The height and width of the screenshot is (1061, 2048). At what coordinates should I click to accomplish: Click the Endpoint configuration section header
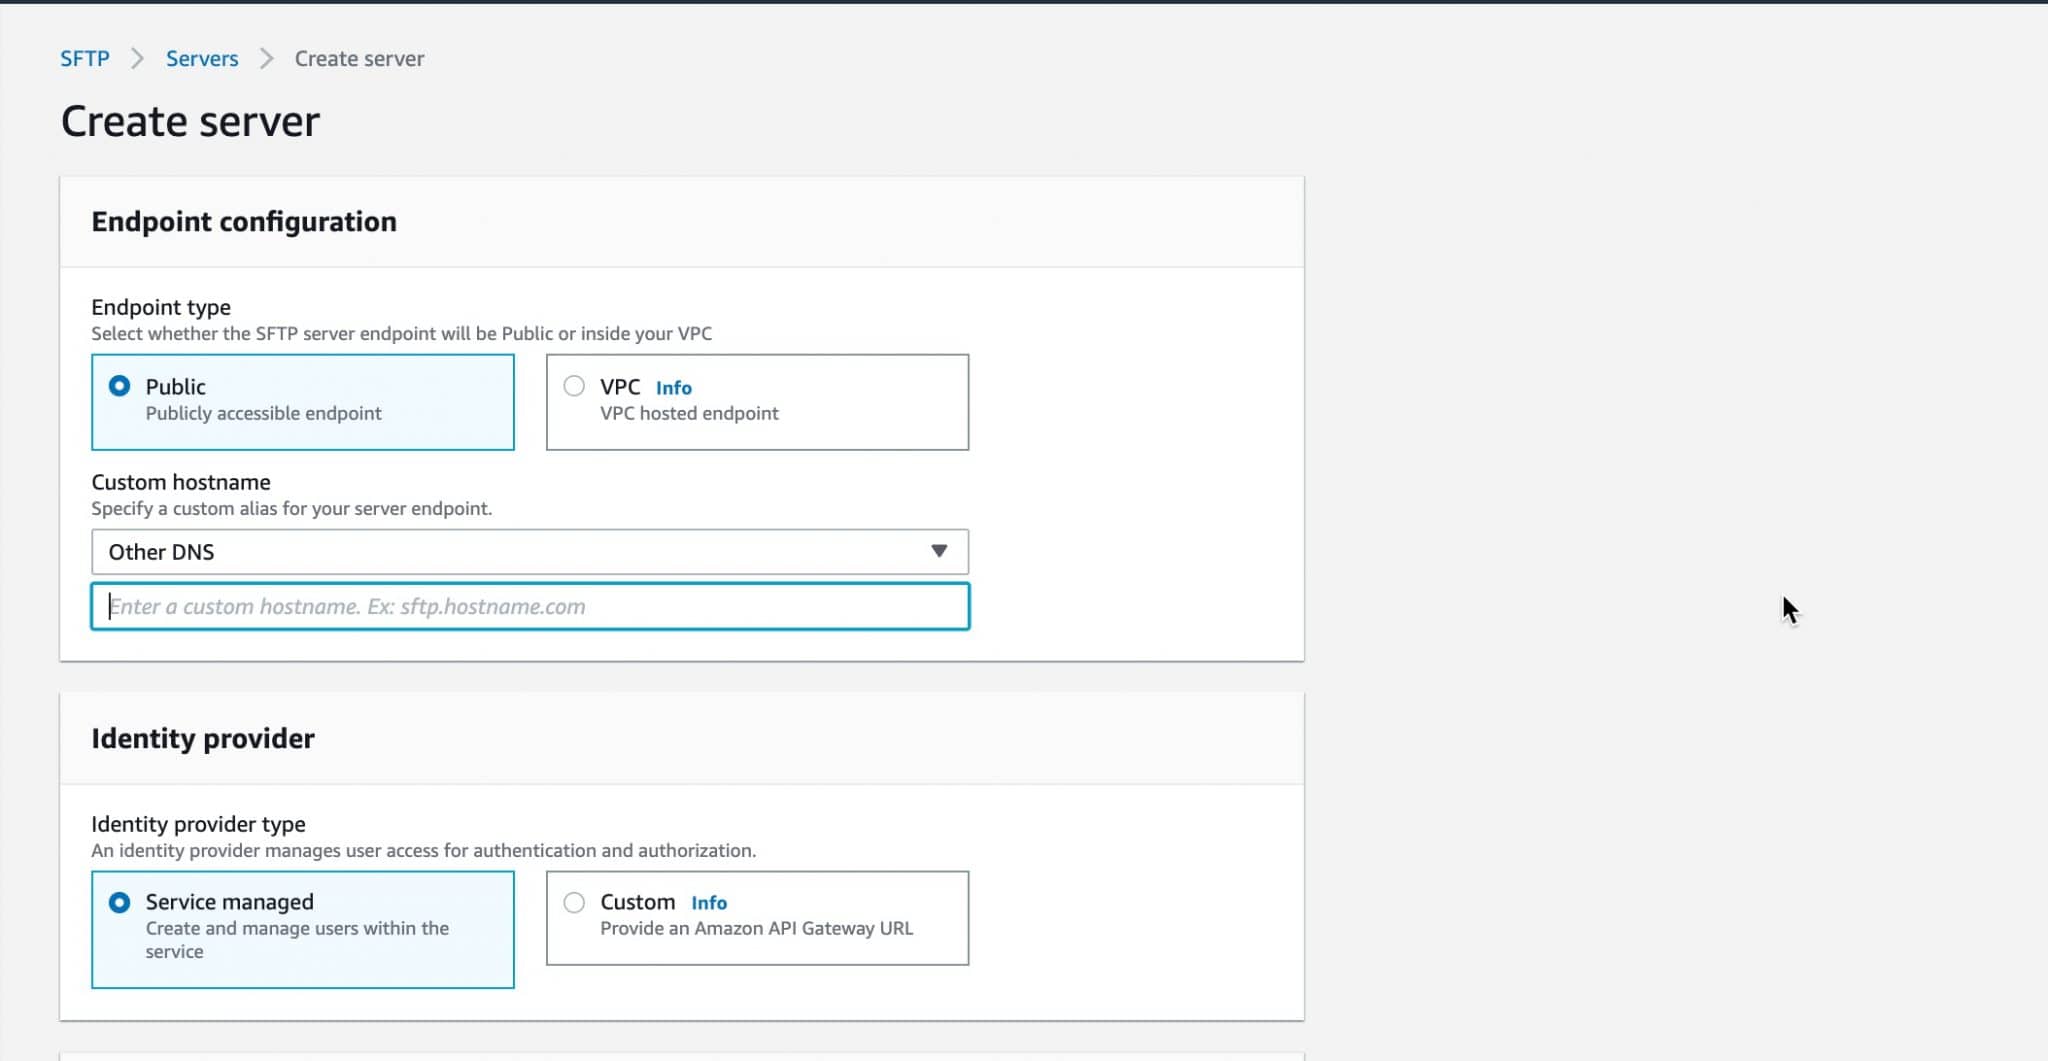click(244, 221)
